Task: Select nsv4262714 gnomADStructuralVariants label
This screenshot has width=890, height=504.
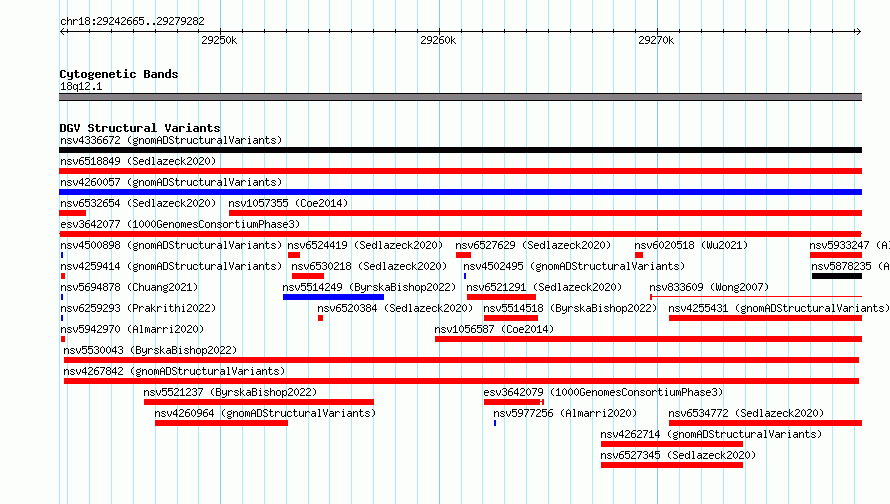Action: tap(711, 434)
